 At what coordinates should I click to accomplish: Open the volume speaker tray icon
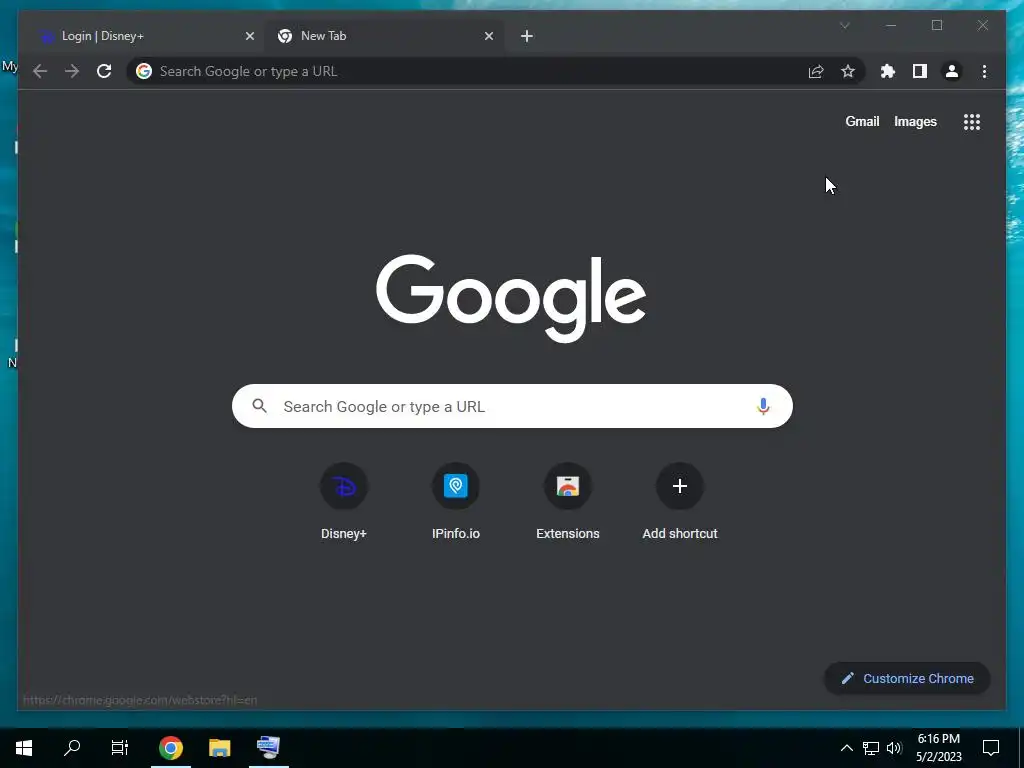click(895, 748)
